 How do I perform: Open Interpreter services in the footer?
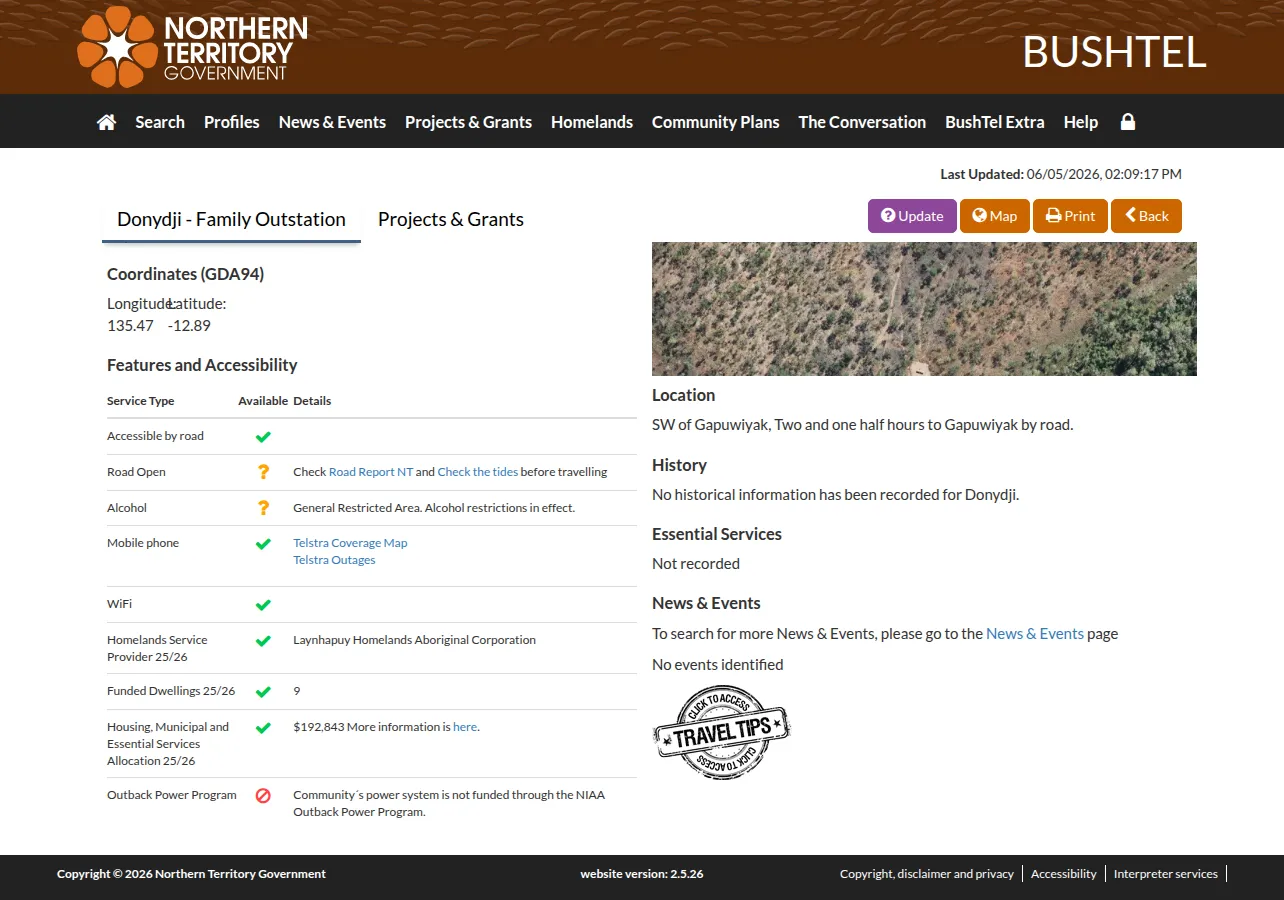tap(1166, 874)
